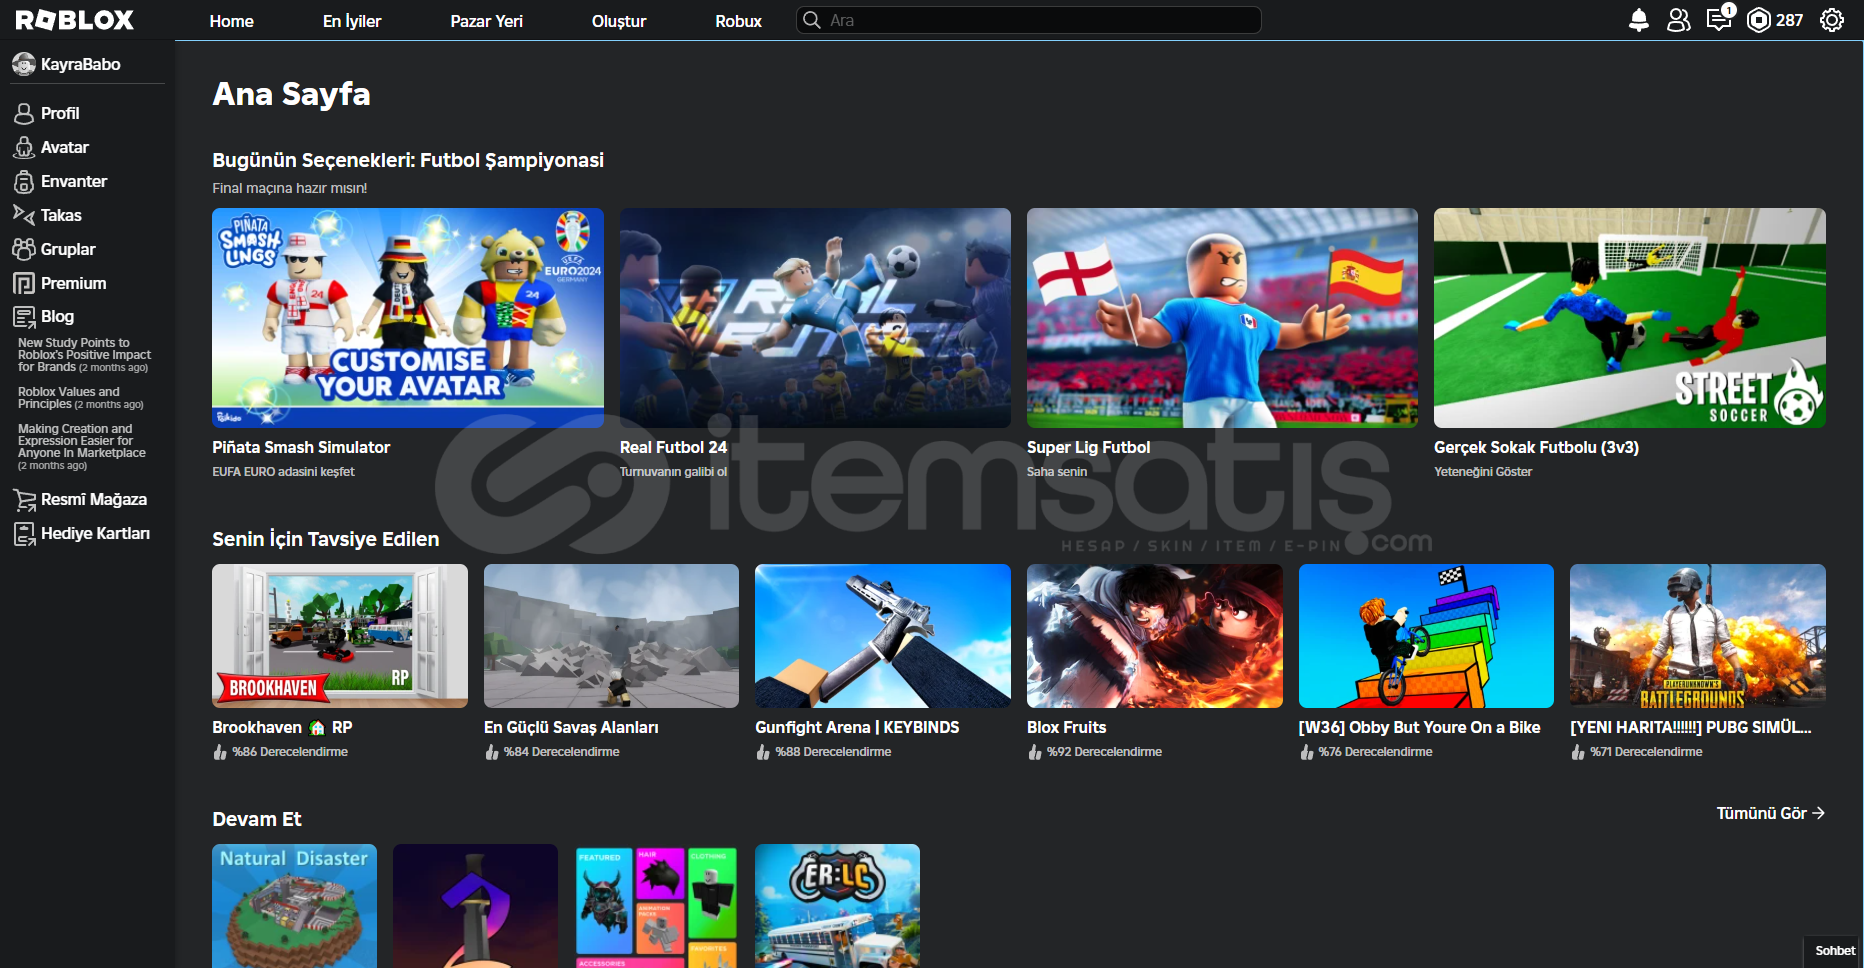Click Bugünün Seçenekleri: Futbol Şampiyonası heading

click(x=408, y=160)
